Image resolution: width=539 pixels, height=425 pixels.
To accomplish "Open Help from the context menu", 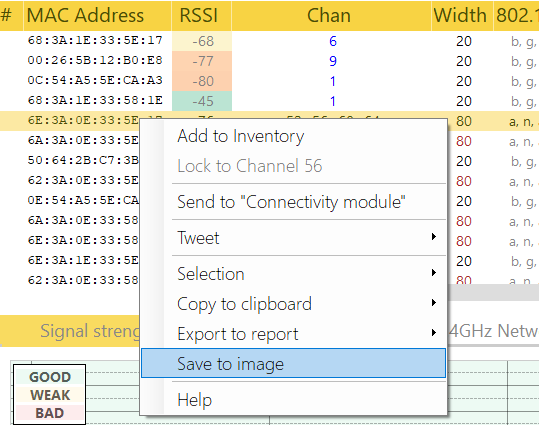I will (x=294, y=400).
